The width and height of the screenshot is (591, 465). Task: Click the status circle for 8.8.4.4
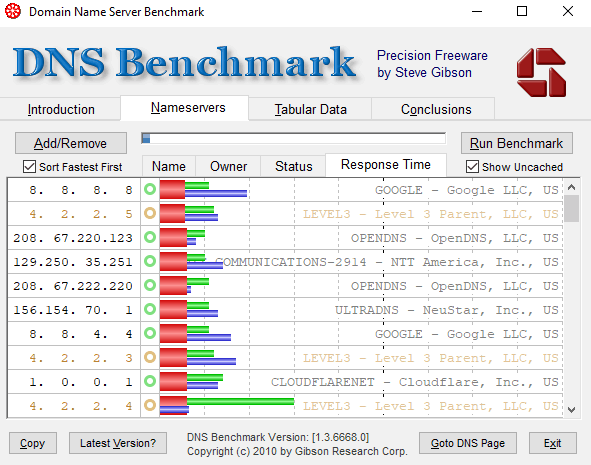[x=150, y=333]
